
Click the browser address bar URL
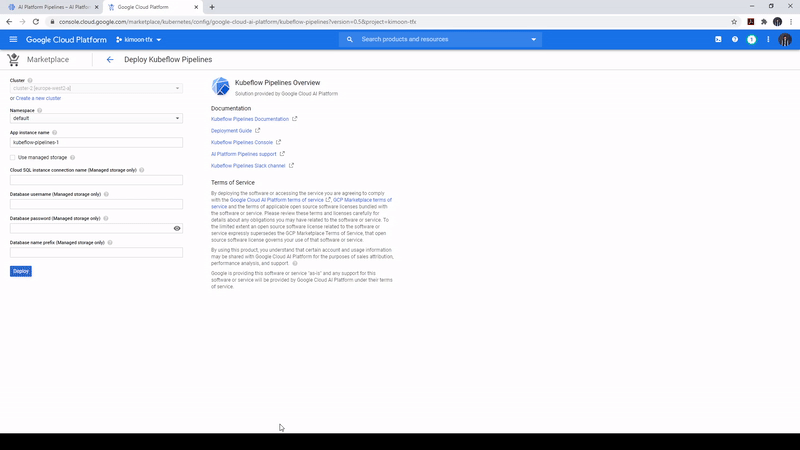click(237, 22)
